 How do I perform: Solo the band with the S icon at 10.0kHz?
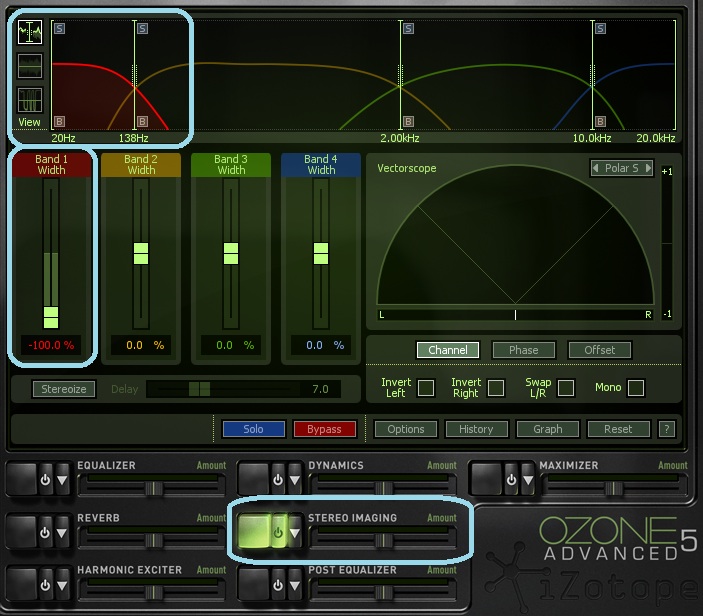click(x=601, y=29)
